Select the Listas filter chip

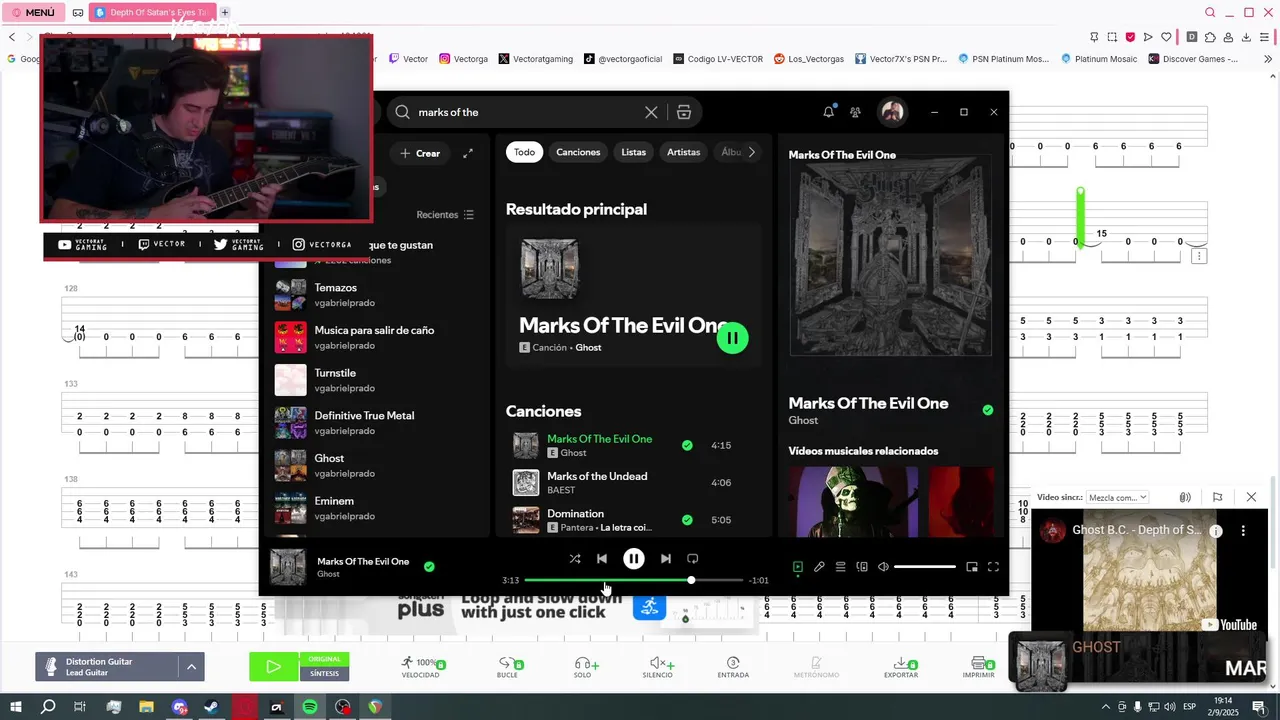click(634, 152)
